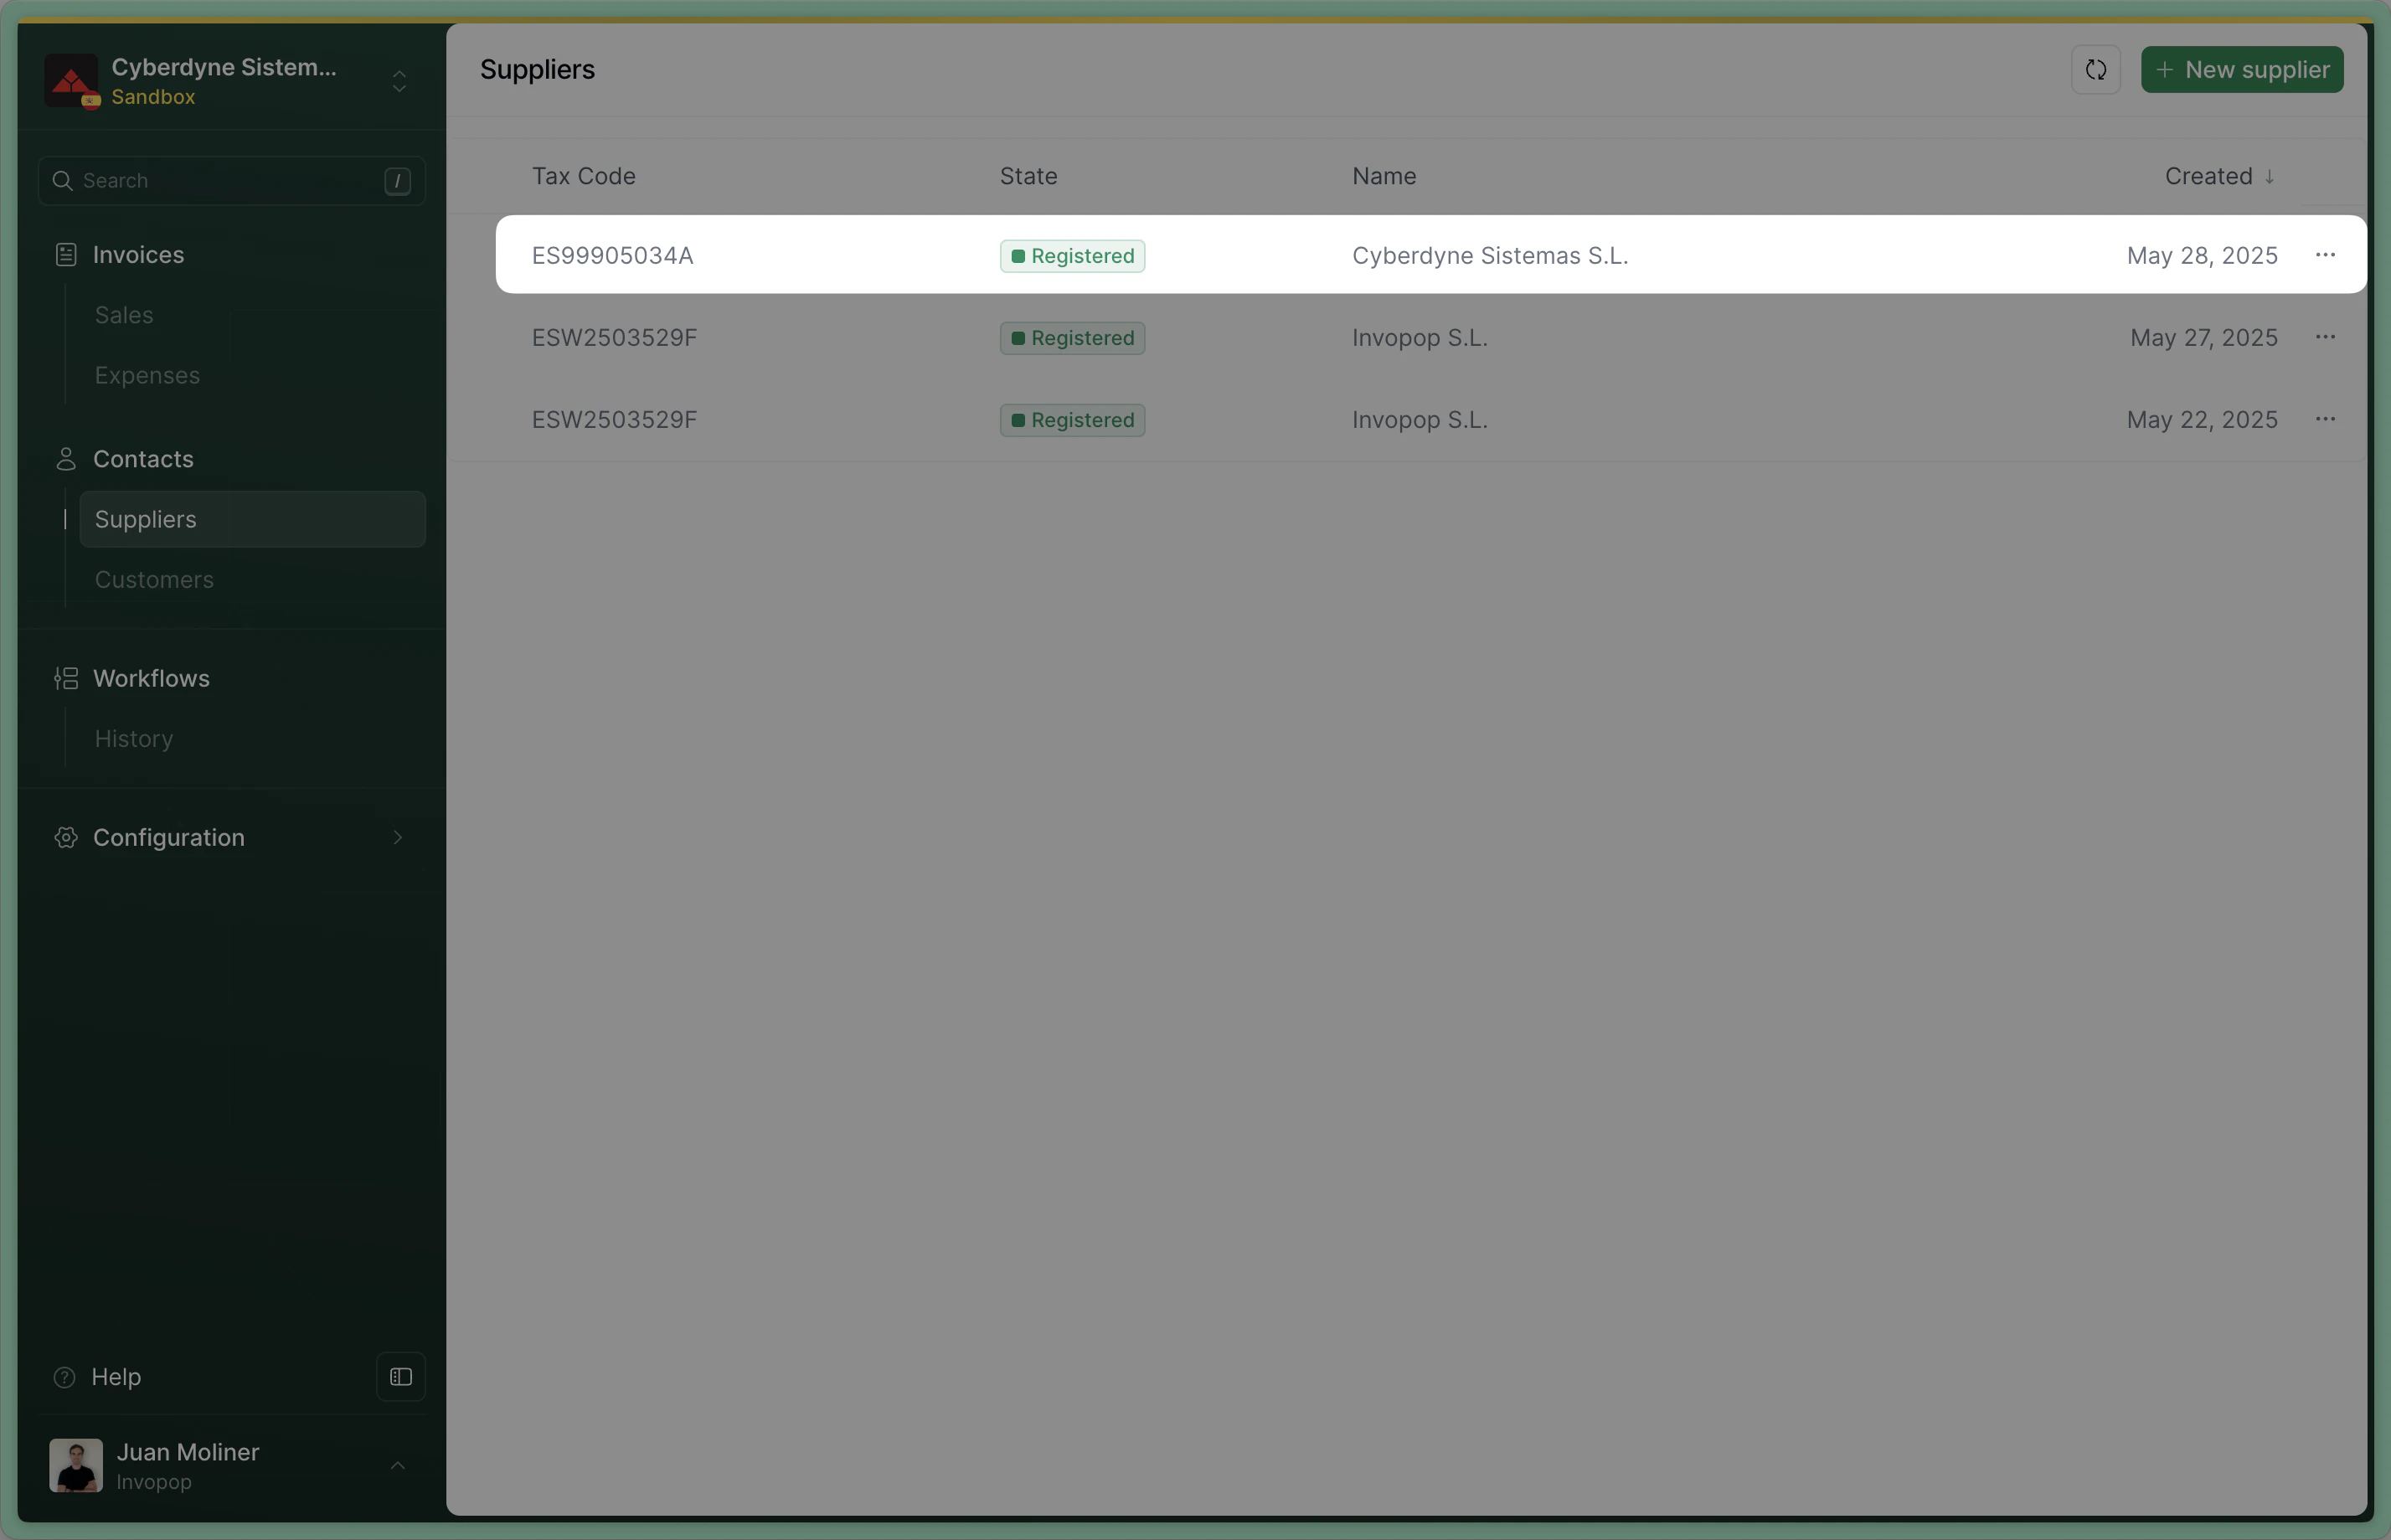Click the refresh suppliers icon button

click(x=2095, y=70)
